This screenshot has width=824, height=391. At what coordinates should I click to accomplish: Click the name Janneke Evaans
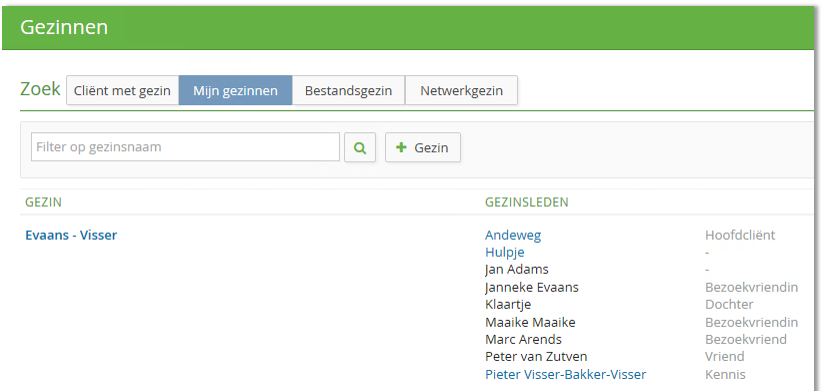[532, 287]
